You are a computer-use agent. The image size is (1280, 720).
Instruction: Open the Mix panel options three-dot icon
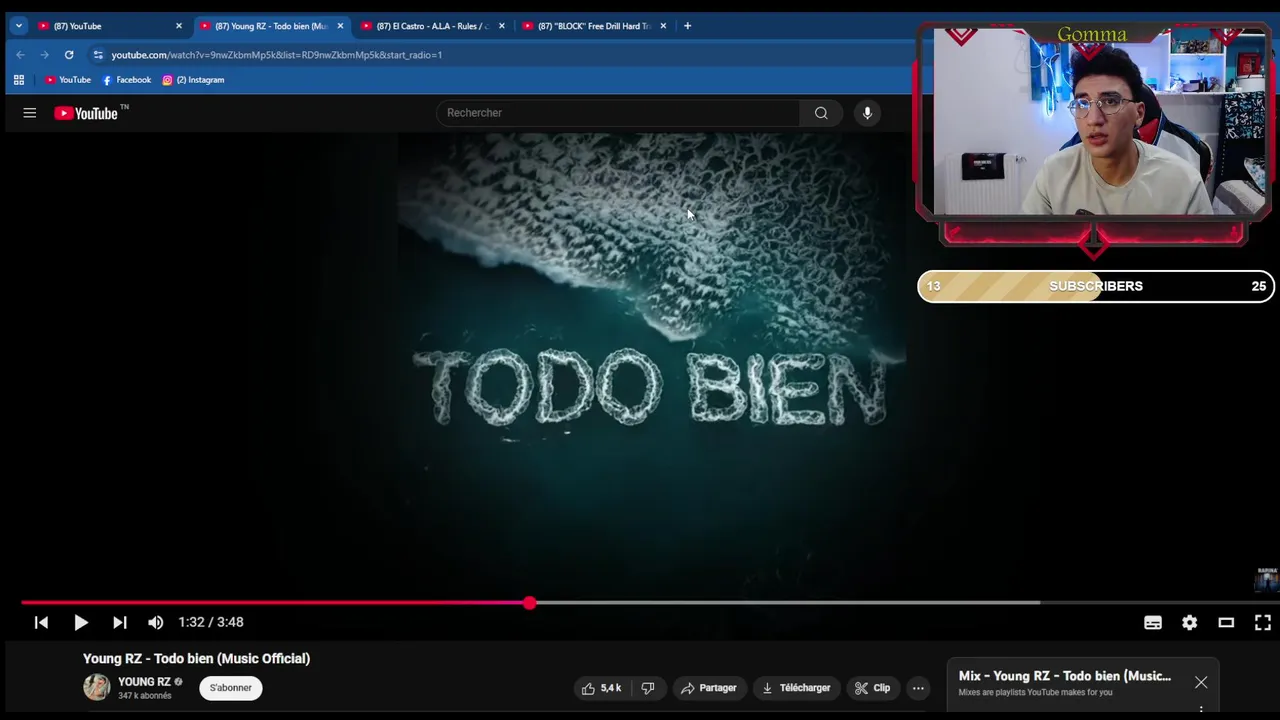coord(1201,711)
